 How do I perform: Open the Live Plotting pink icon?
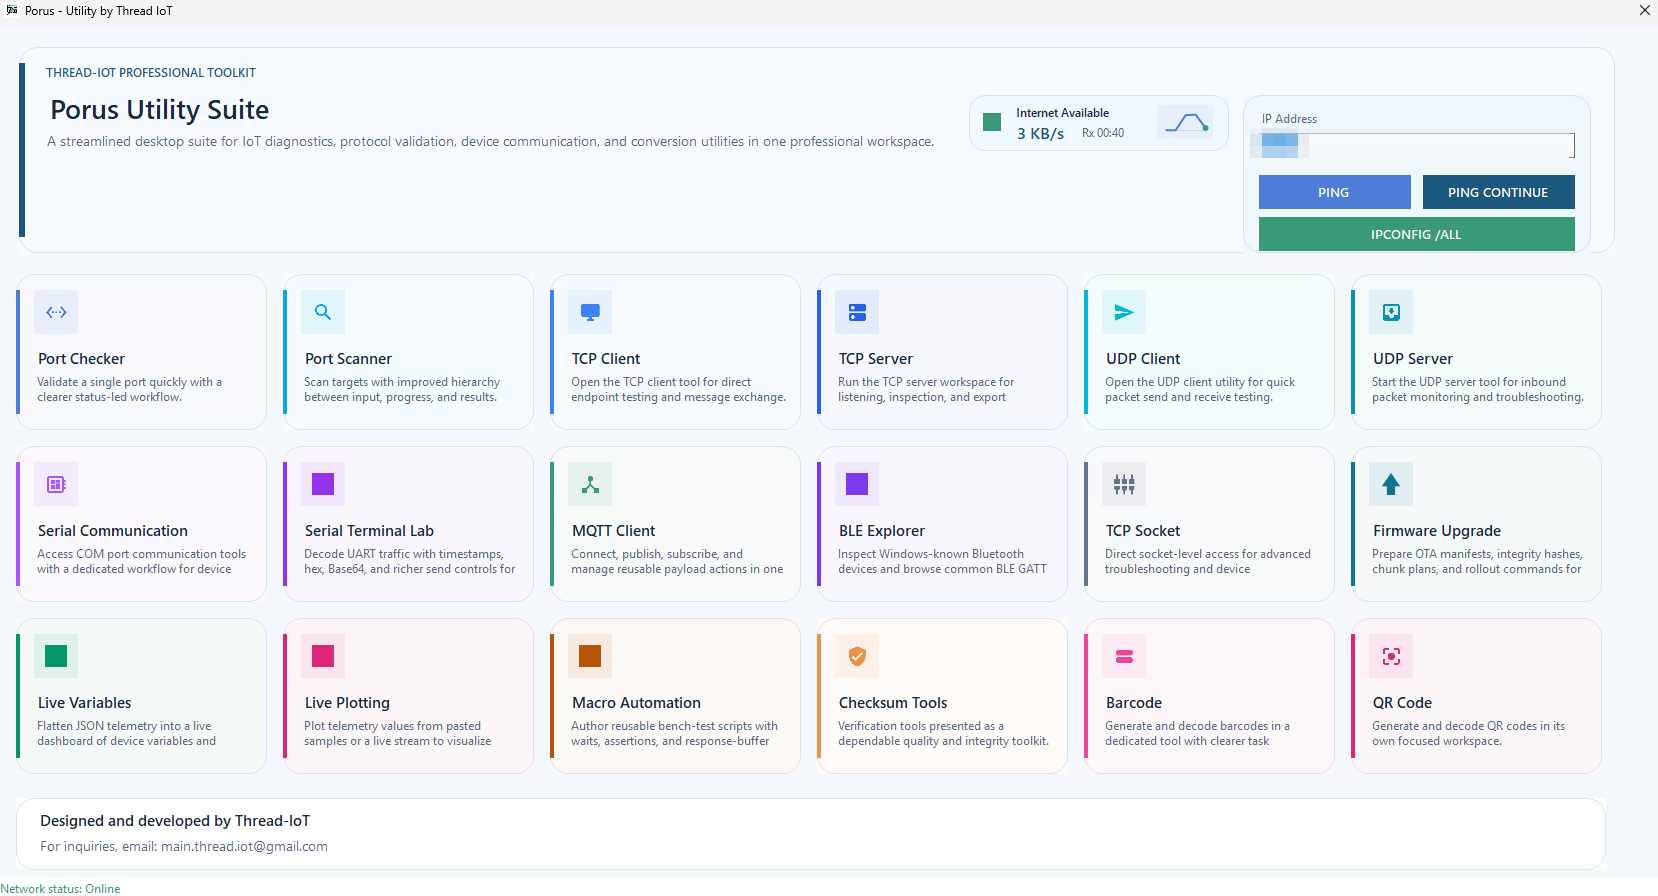click(x=323, y=656)
